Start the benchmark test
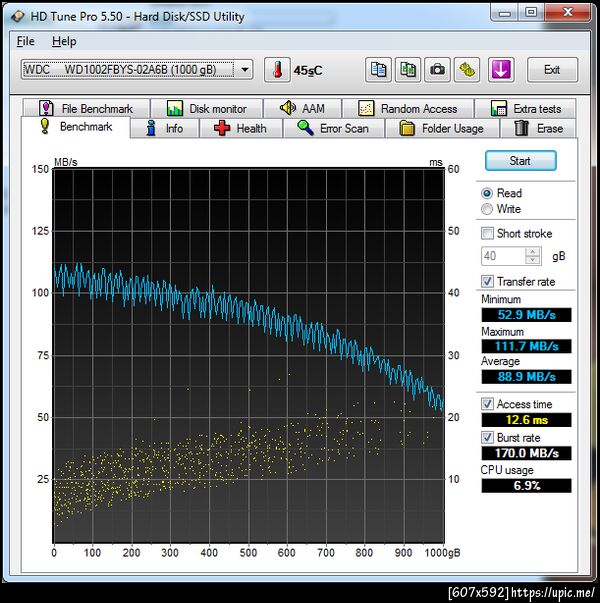This screenshot has height=603, width=600. (520, 160)
